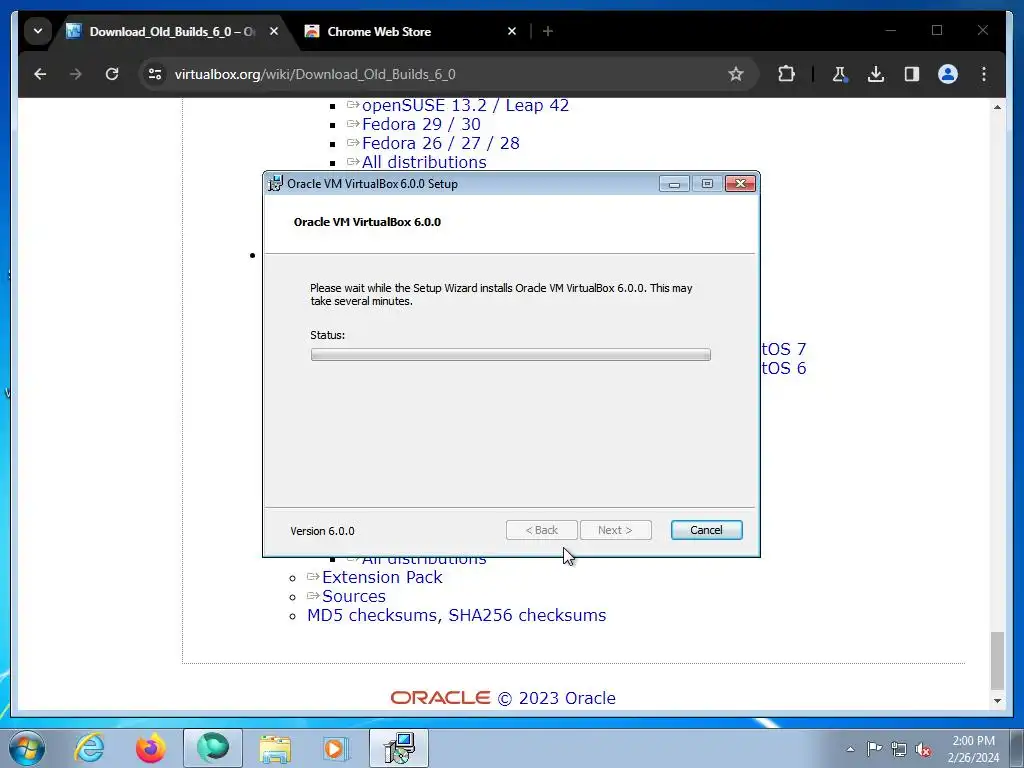Open network tray icon
Image resolution: width=1024 pixels, height=768 pixels.
899,749
